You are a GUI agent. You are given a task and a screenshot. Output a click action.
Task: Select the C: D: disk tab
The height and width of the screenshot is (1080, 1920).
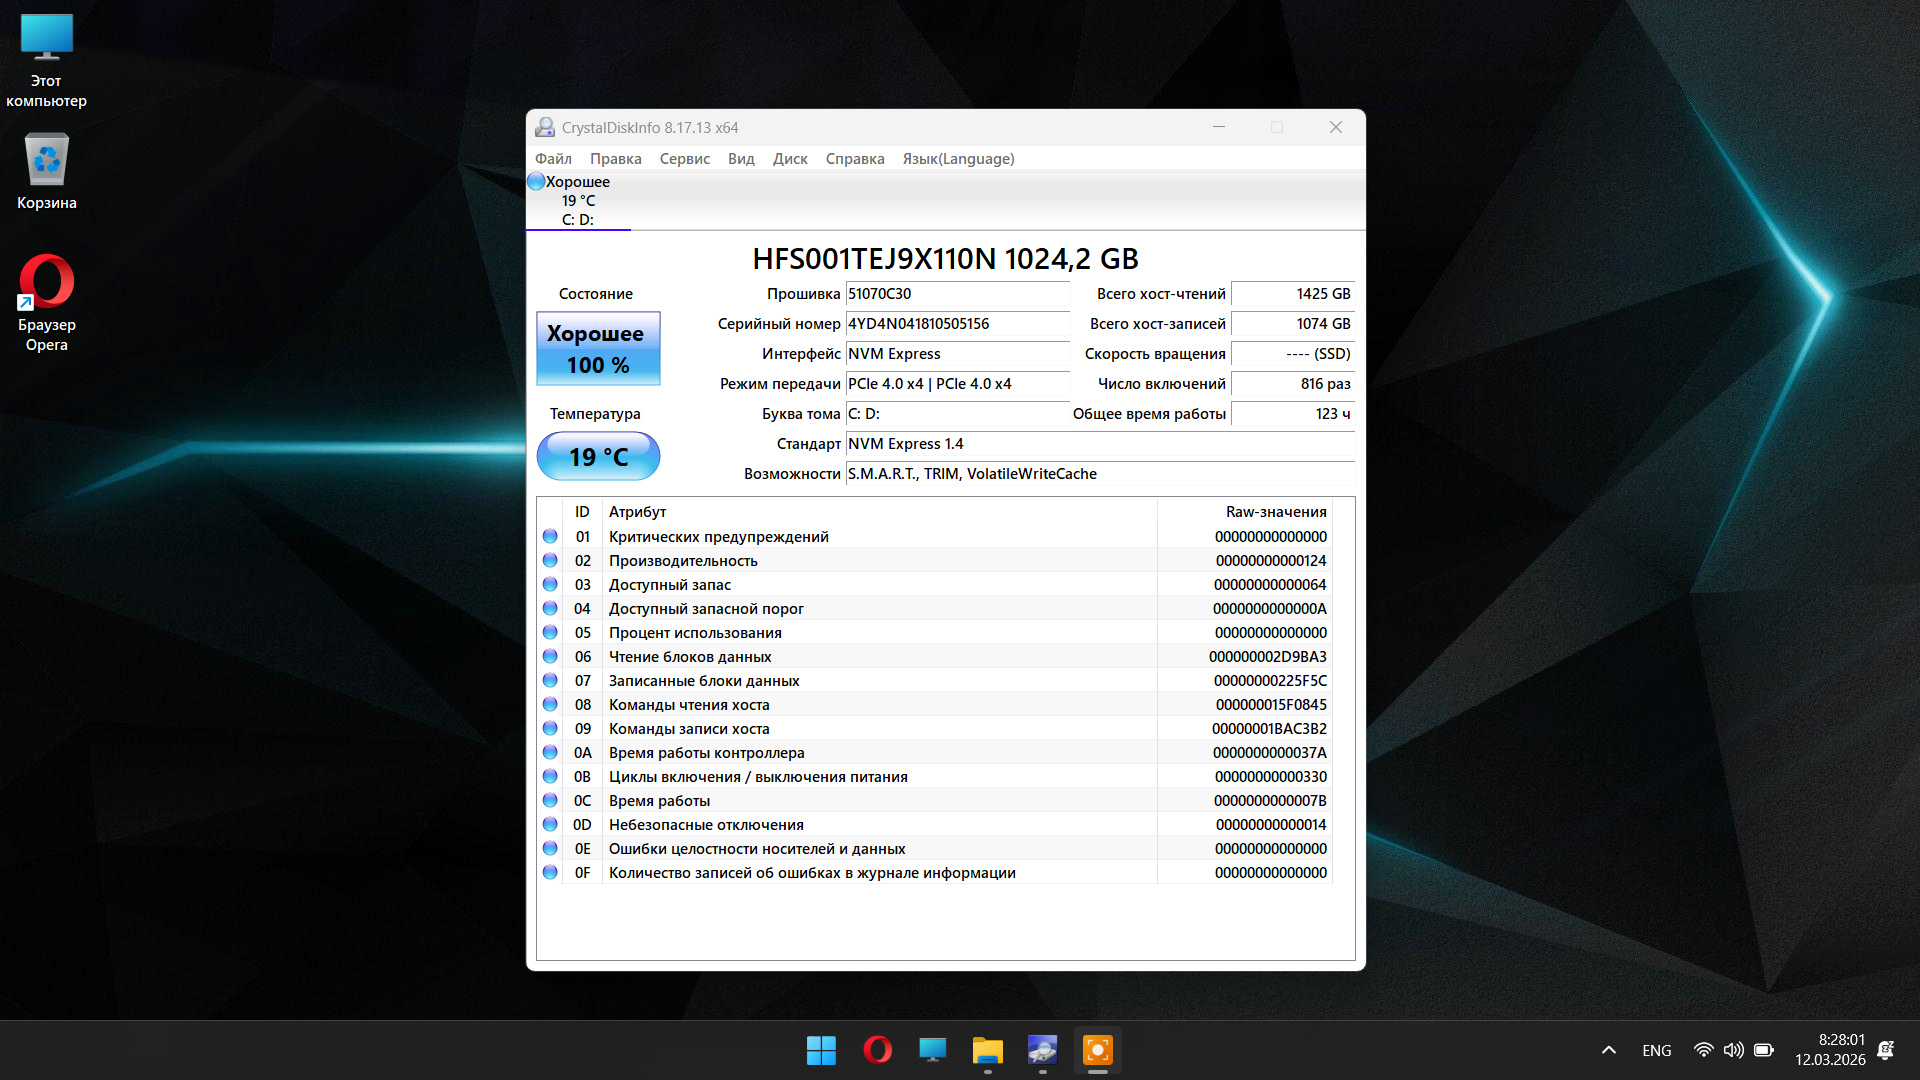578,201
